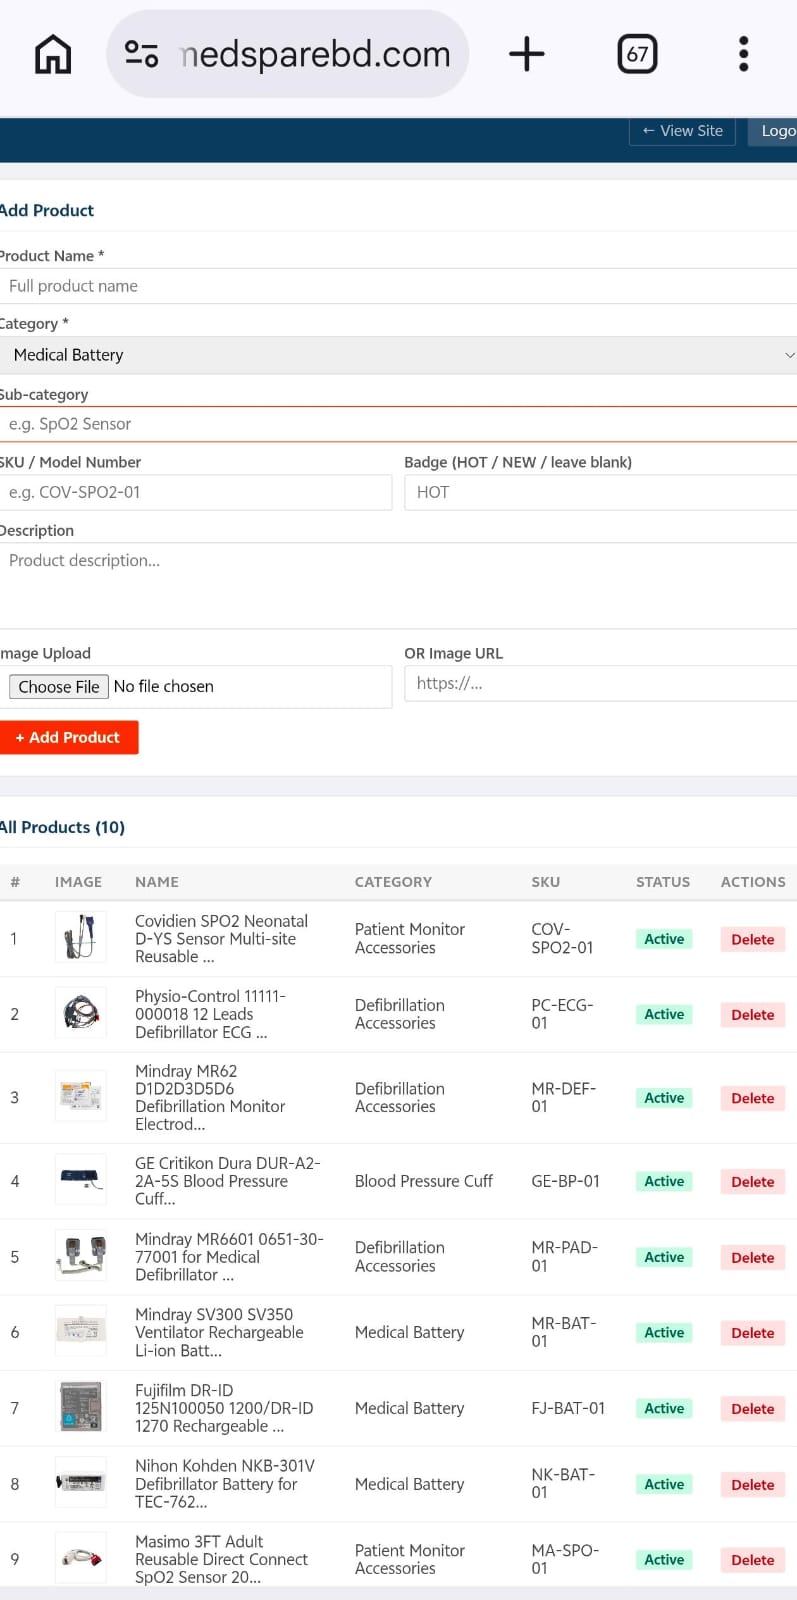Click the View Site link
Viewport: 797px width, 1600px height.
click(682, 131)
